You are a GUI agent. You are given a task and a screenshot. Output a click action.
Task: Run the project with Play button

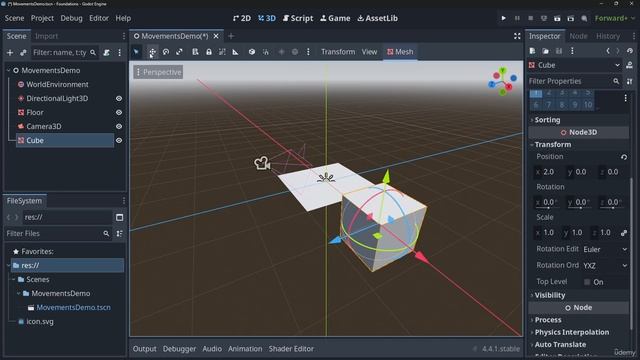(x=503, y=18)
